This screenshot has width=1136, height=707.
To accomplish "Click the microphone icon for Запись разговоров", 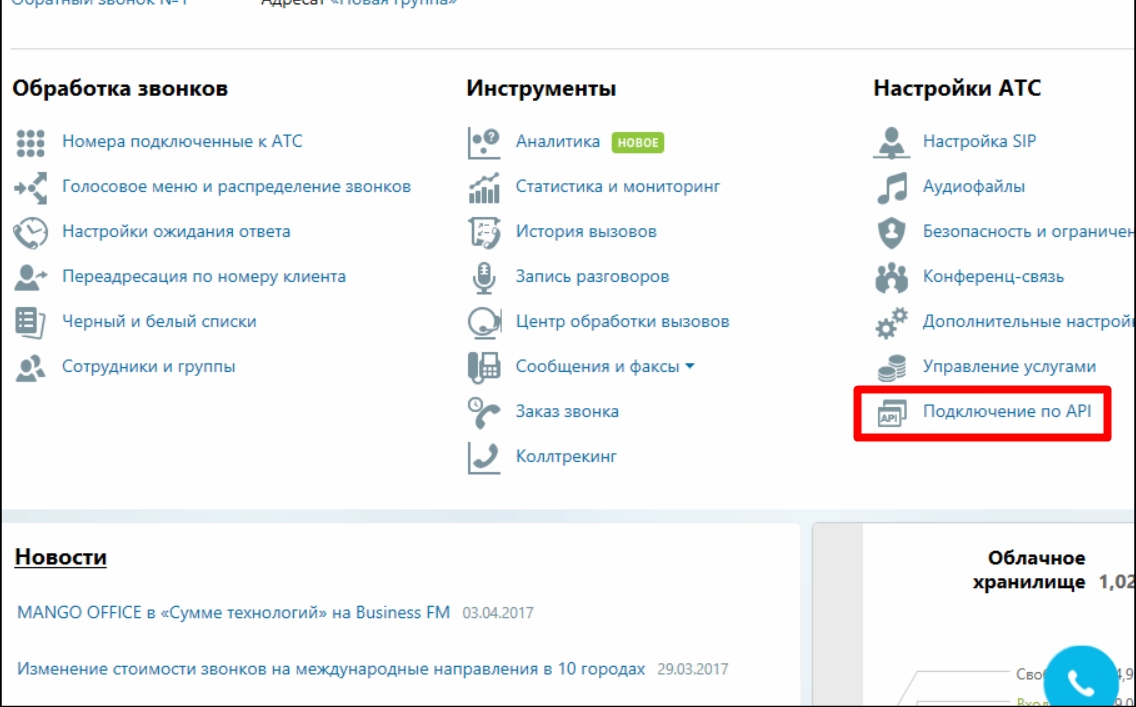I will (484, 278).
